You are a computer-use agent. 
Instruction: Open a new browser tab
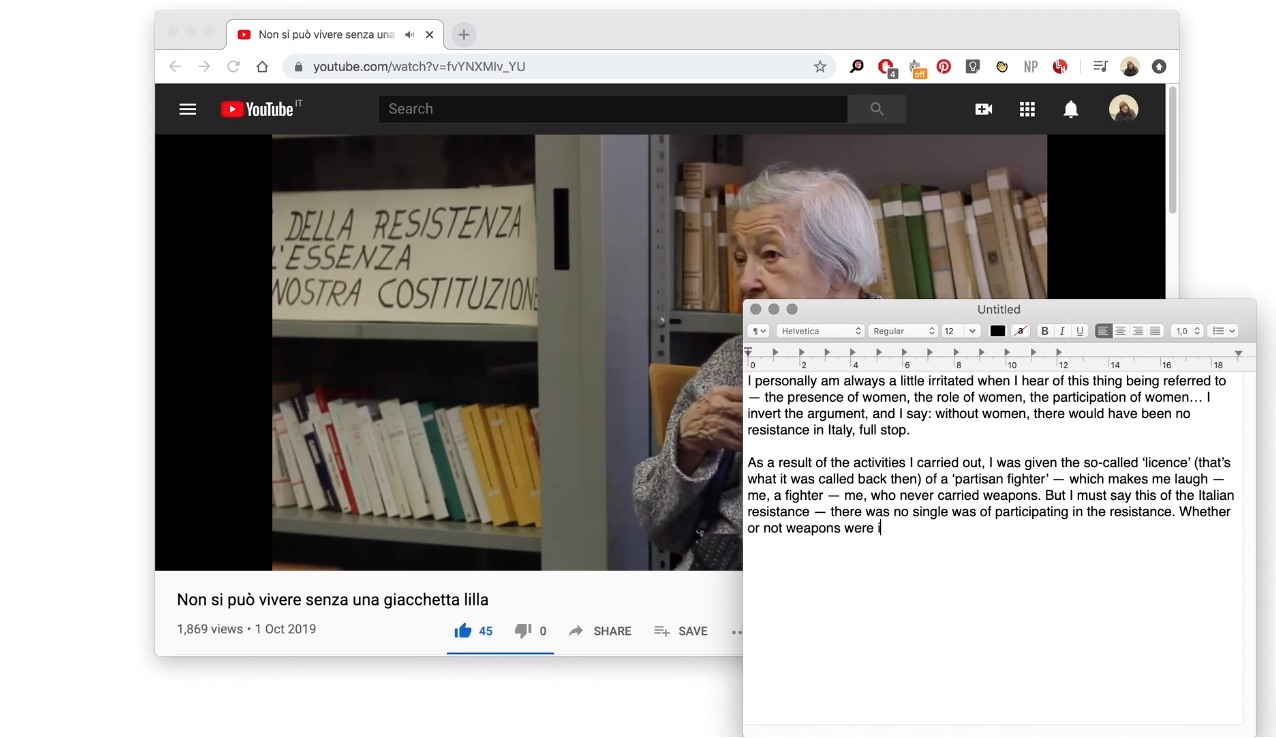coord(463,34)
